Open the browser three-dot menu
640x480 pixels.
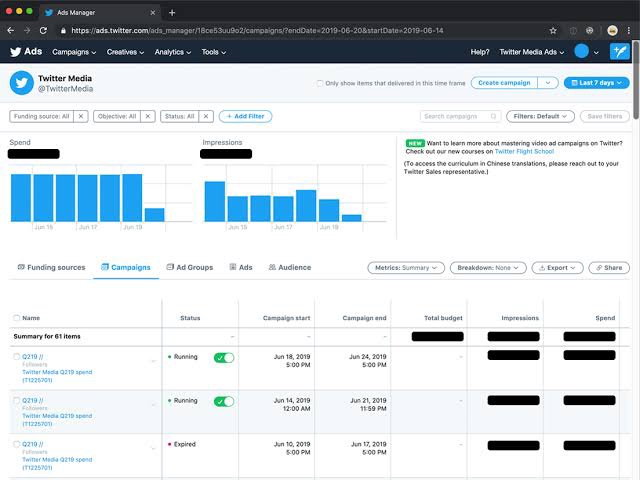pos(629,31)
